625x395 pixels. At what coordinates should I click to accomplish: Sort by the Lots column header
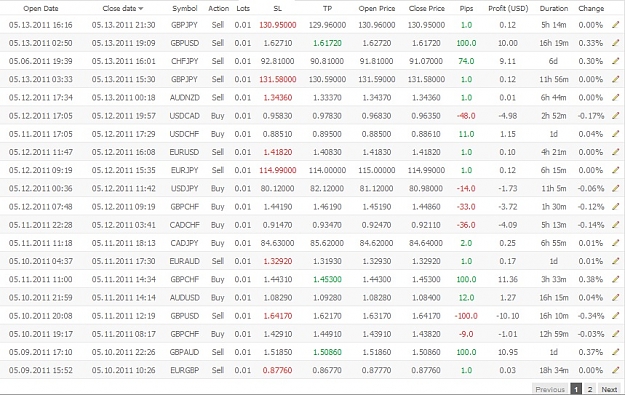coord(243,8)
